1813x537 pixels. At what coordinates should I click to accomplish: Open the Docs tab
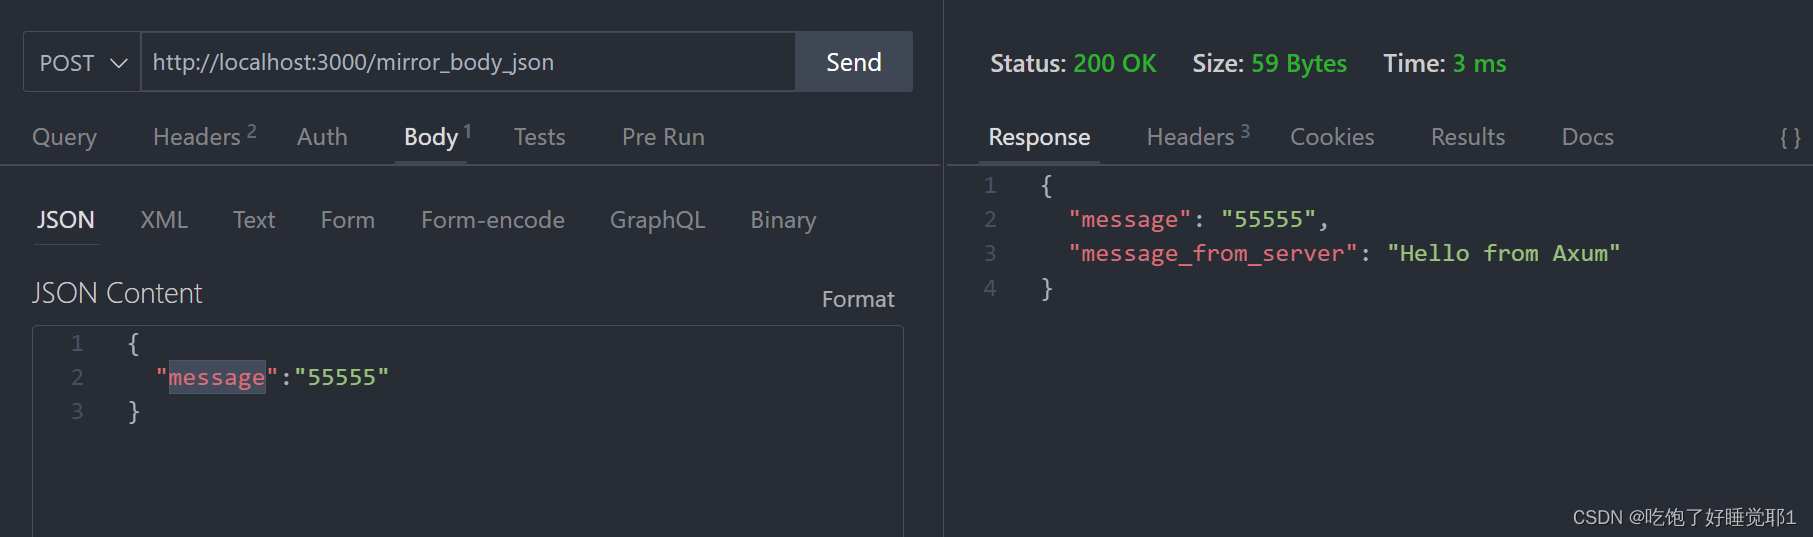coord(1588,137)
